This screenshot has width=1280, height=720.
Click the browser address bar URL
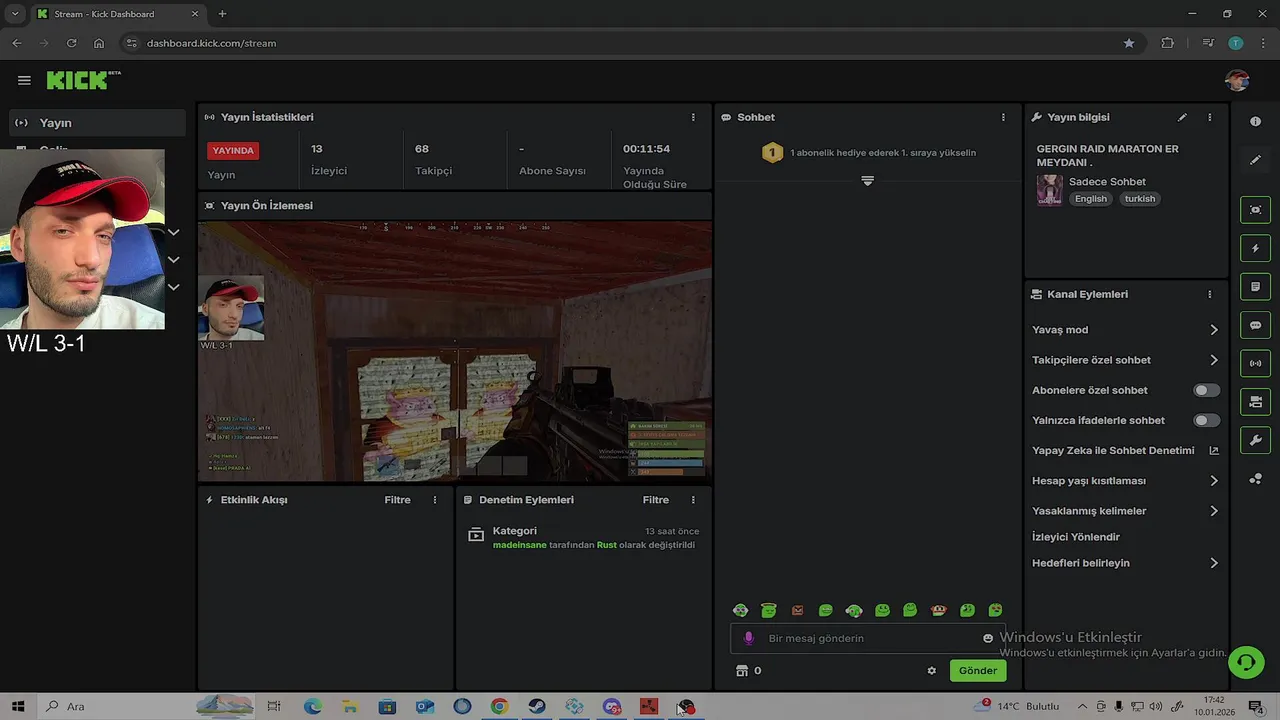coord(211,43)
